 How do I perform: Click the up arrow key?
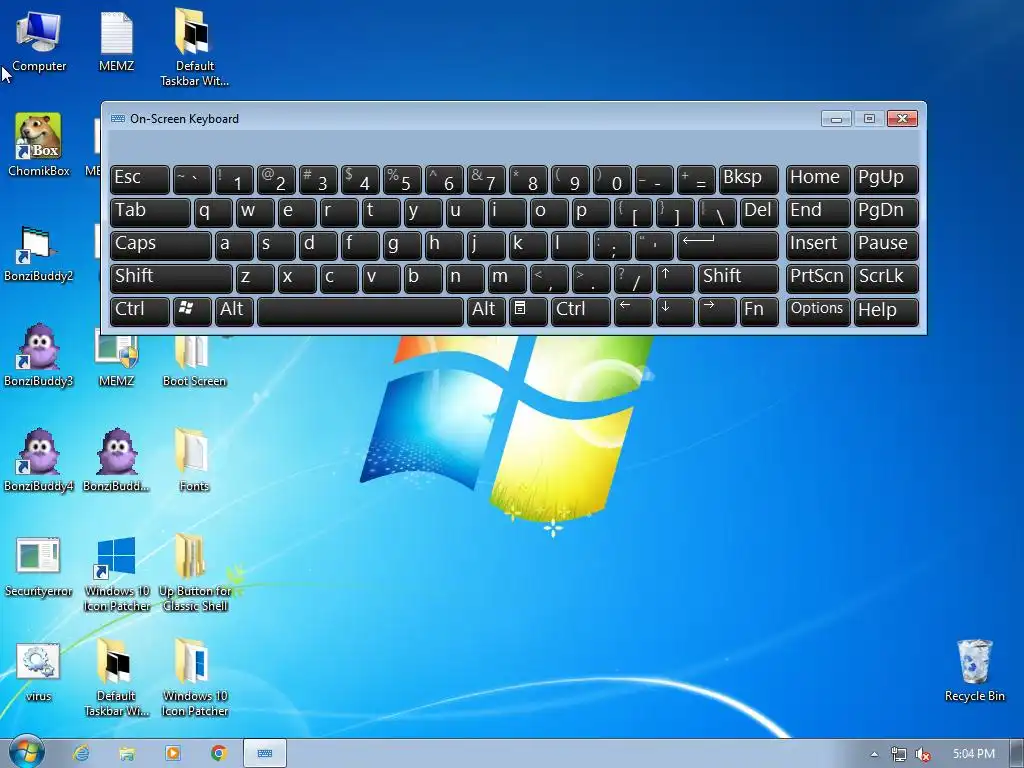coord(675,278)
